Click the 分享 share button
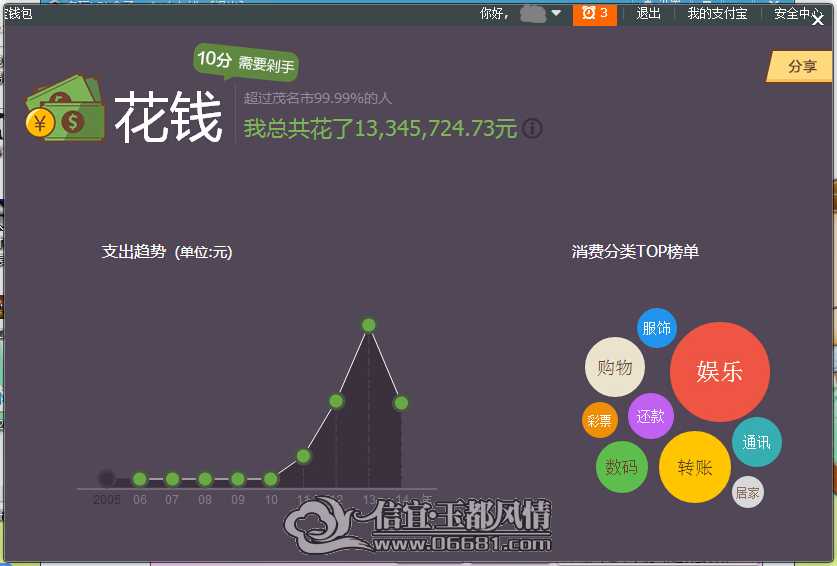Image resolution: width=837 pixels, height=566 pixels. [x=800, y=66]
